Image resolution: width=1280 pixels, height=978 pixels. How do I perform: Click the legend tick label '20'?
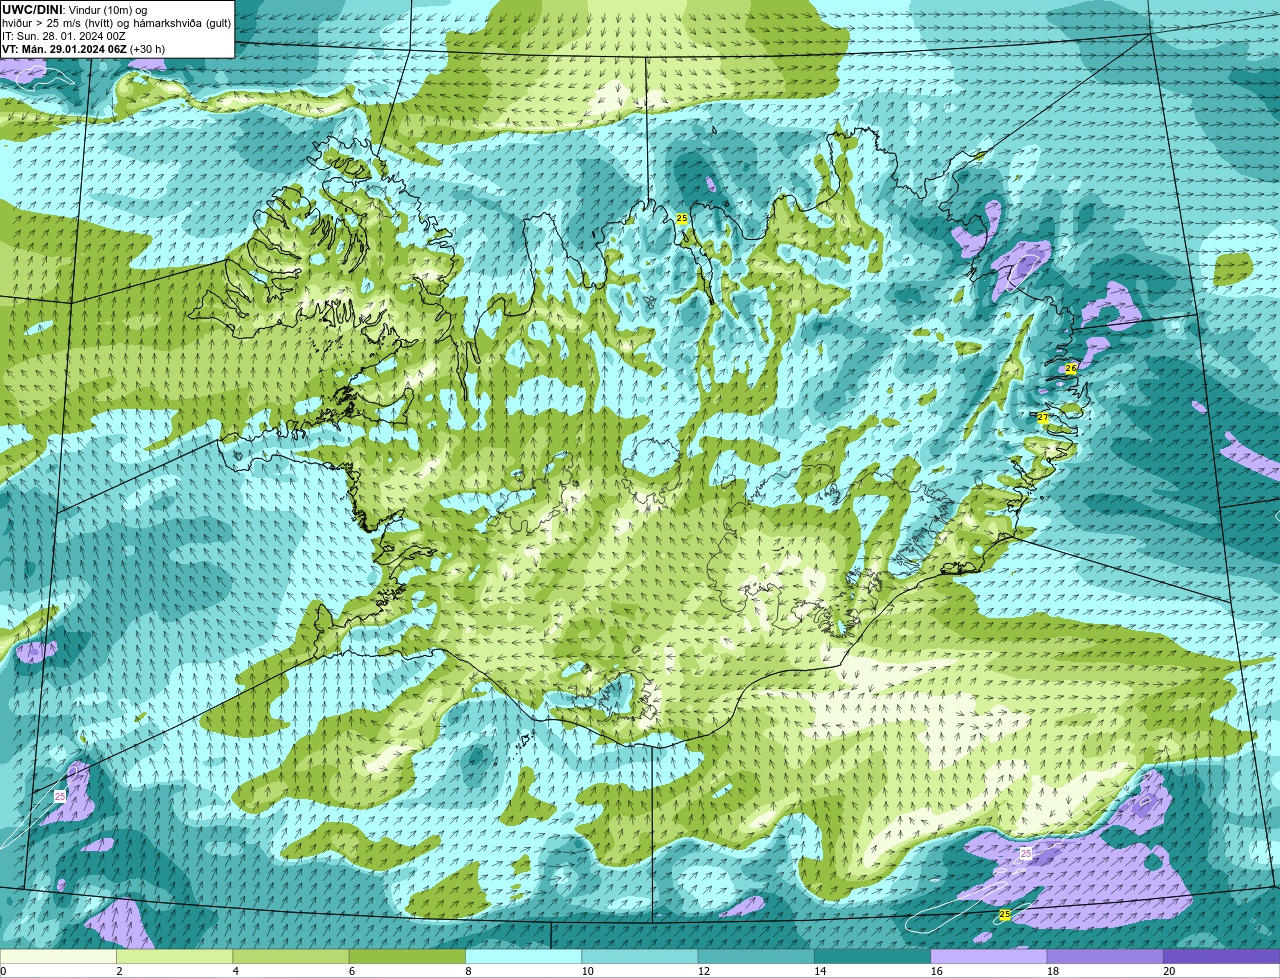click(1169, 971)
